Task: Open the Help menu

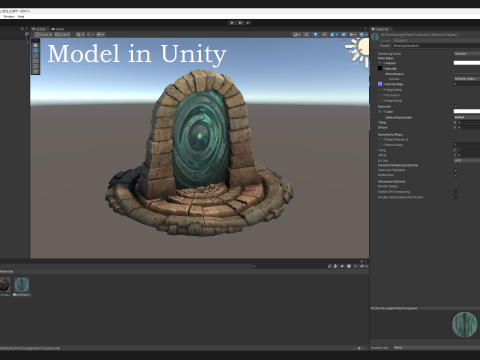Action: (x=21, y=16)
